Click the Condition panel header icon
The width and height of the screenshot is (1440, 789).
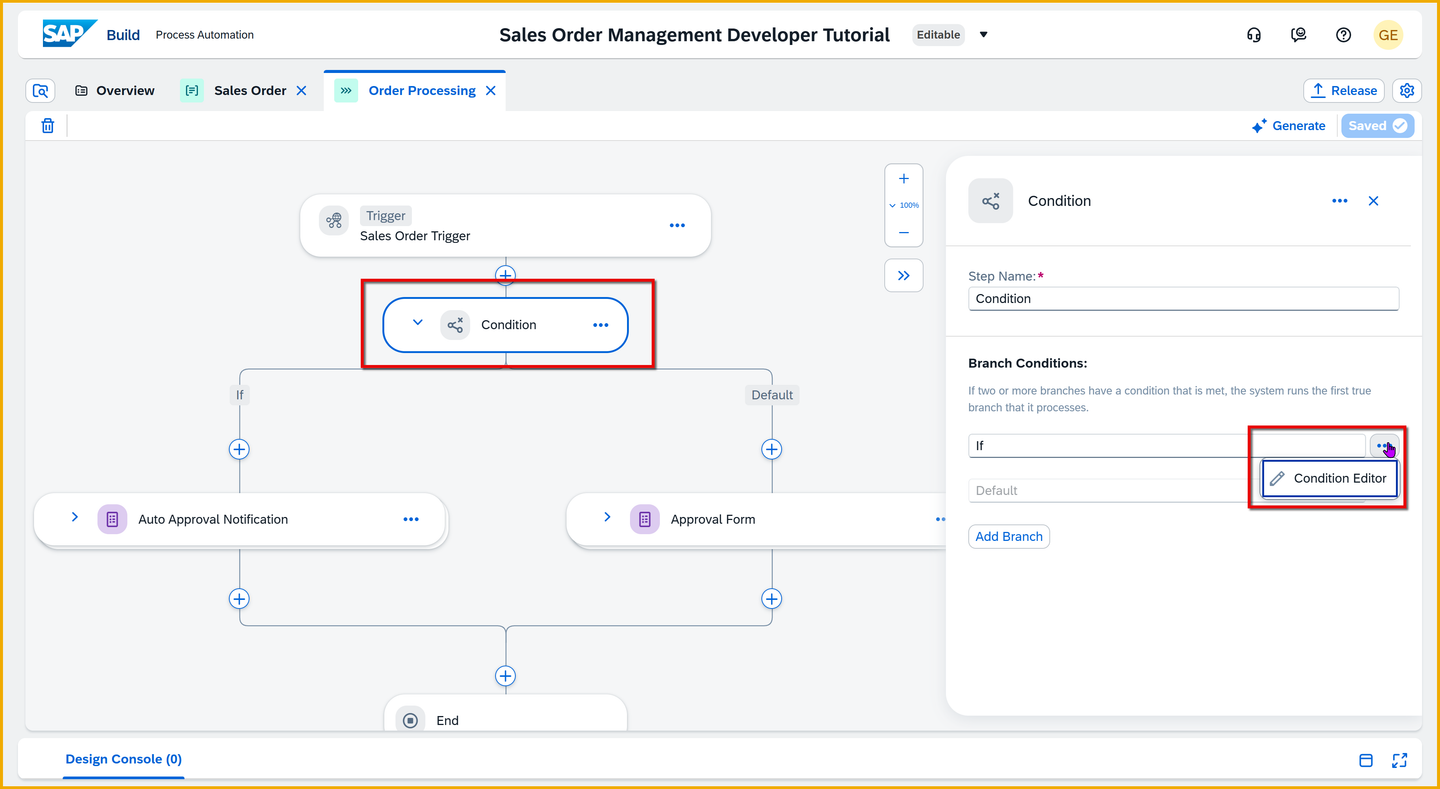pos(990,201)
